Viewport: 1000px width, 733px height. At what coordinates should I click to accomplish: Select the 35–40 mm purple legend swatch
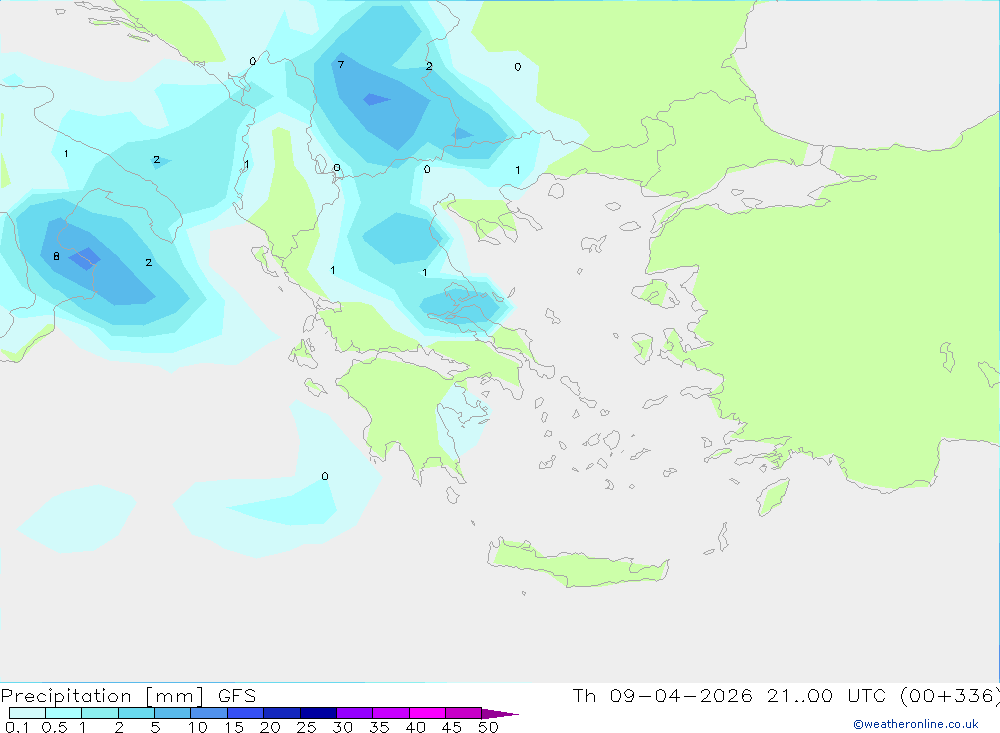[391, 713]
